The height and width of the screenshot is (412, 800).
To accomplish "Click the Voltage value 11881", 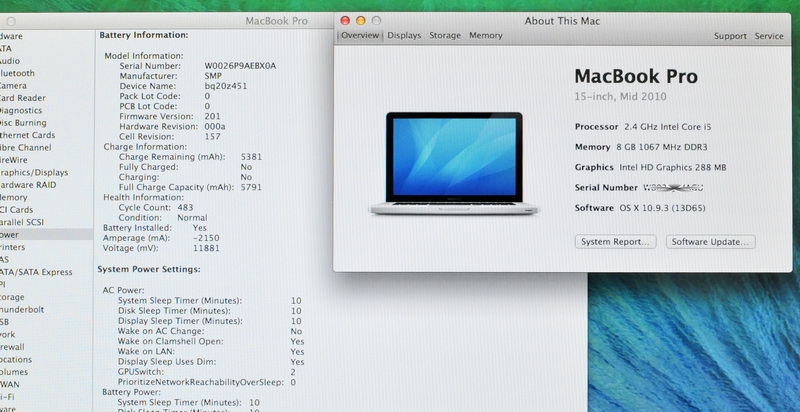I will pos(206,248).
